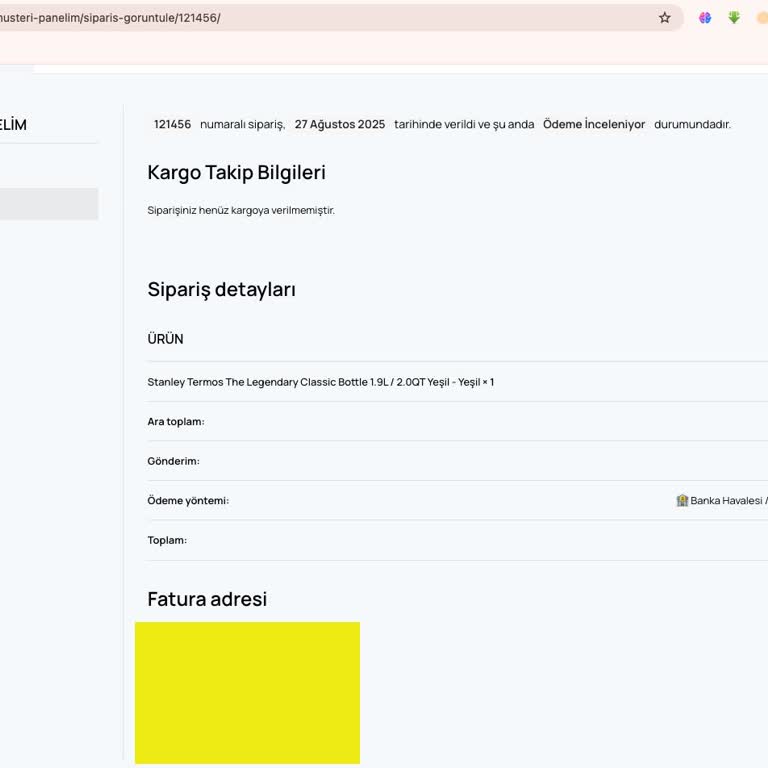Click the ÜRÜN column header
This screenshot has width=768, height=768.
click(165, 339)
